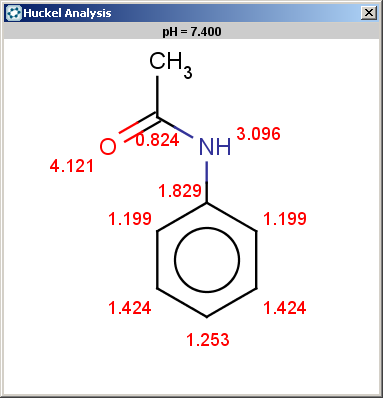
Task: Select the left 1.199 ortho value
Action: point(130,219)
